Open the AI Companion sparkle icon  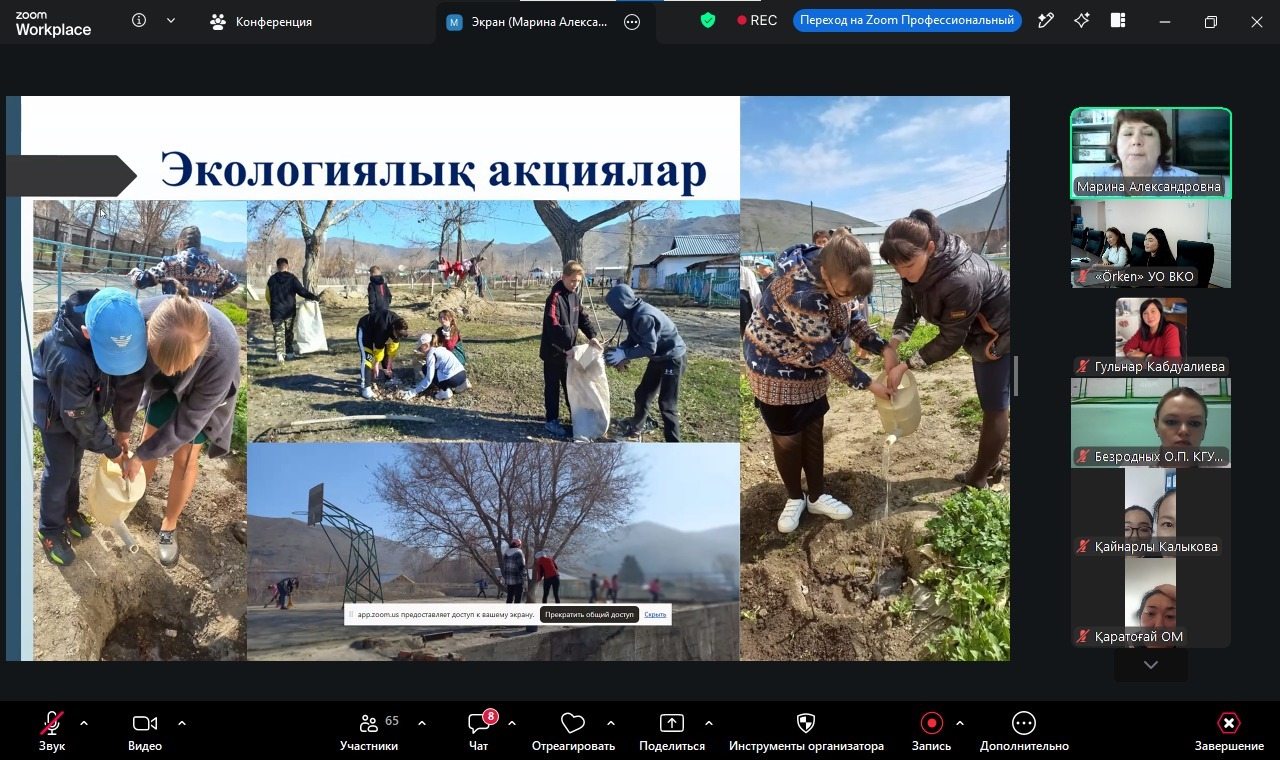coord(1082,21)
